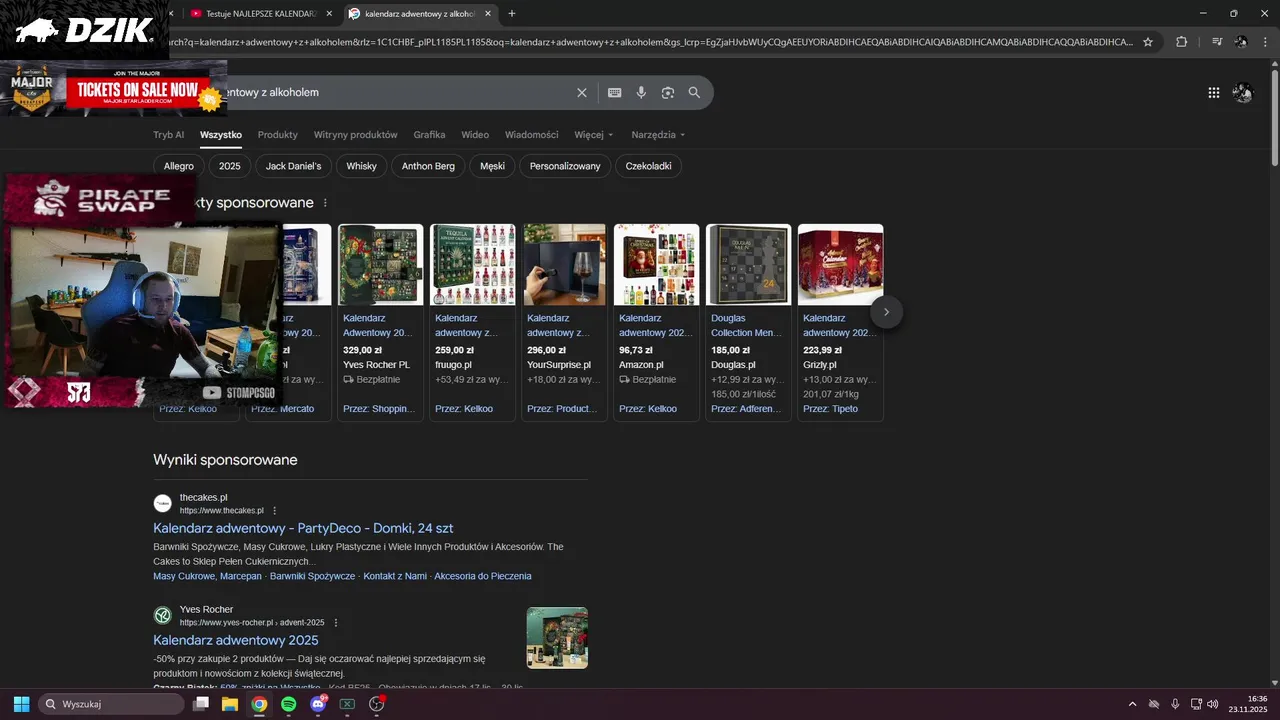Apply the 'Czekoladki' filter chip

click(648, 166)
